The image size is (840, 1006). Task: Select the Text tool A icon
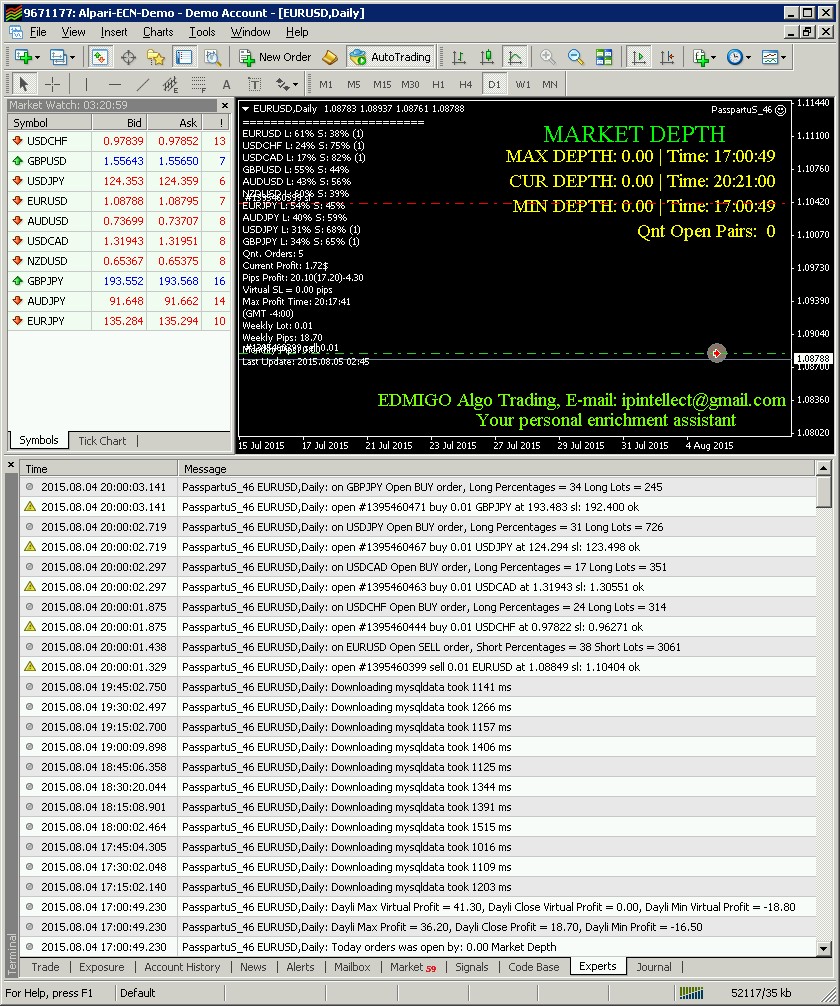click(x=226, y=84)
